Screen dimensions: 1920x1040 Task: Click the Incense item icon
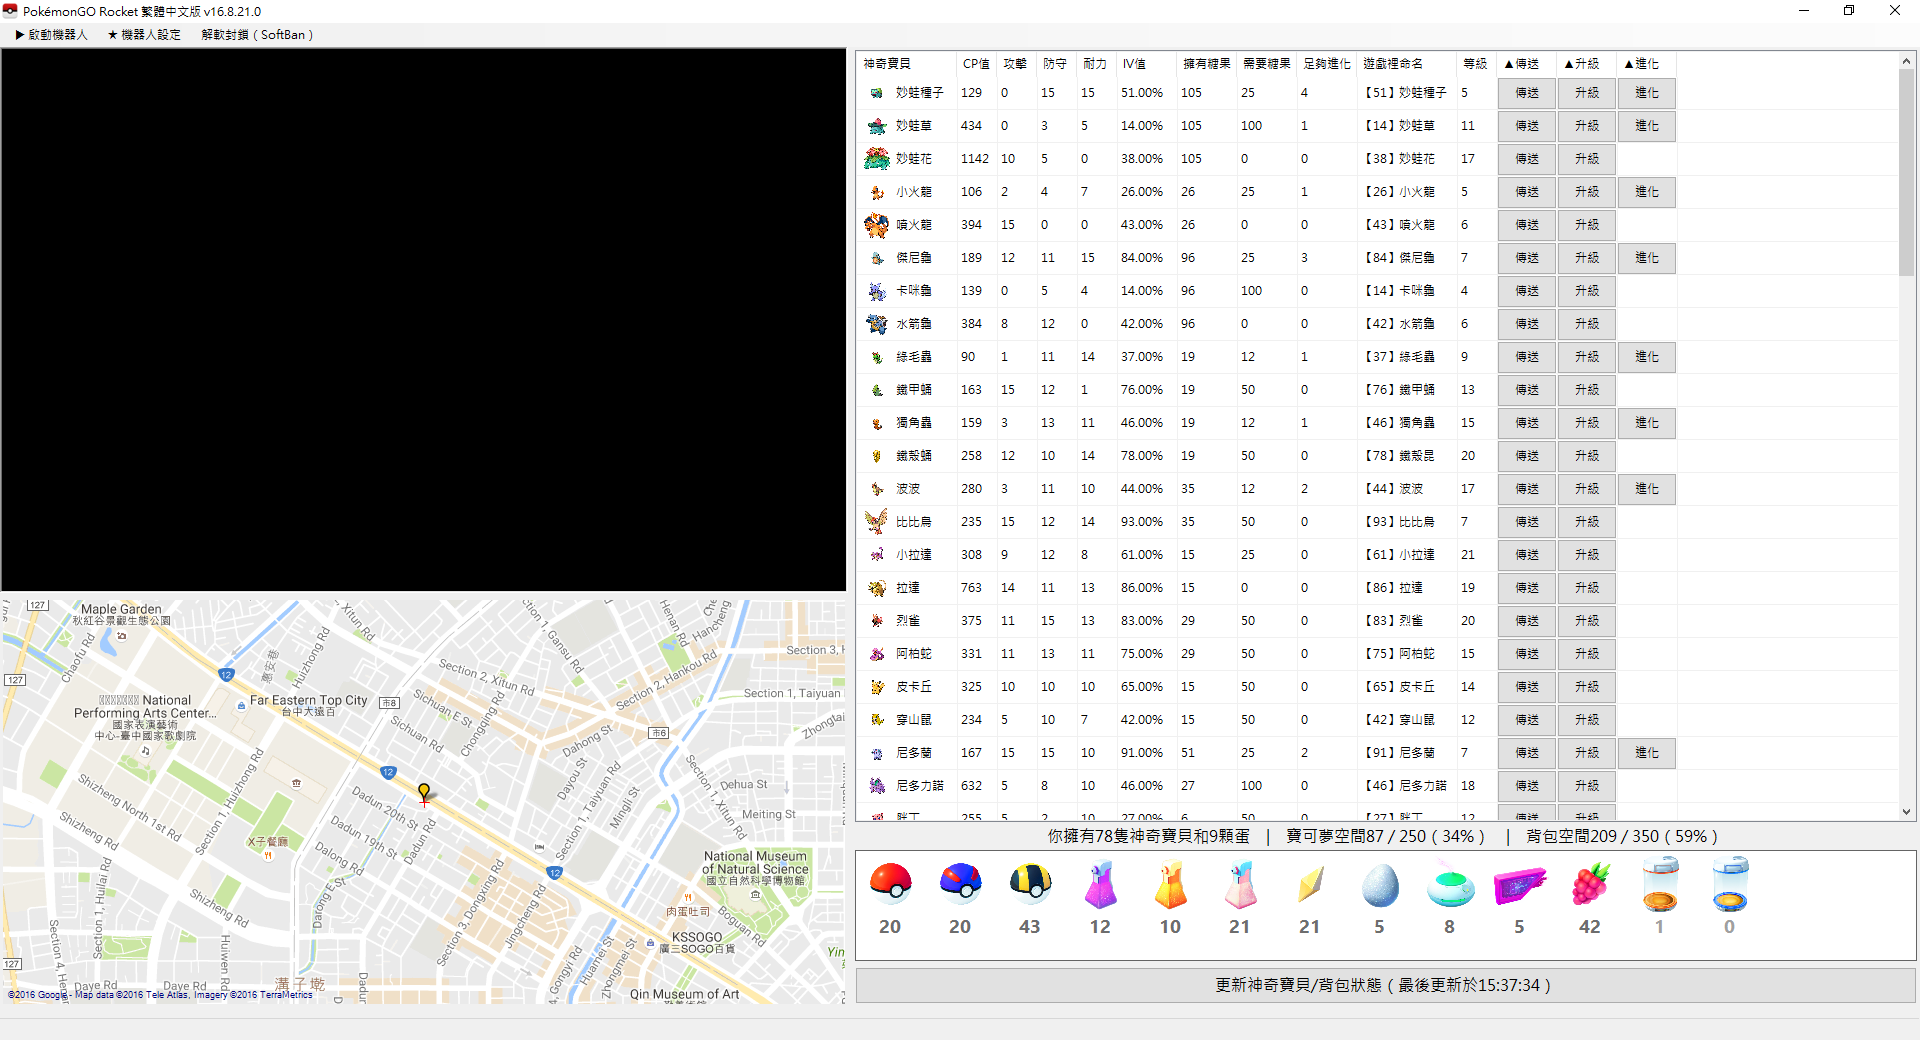(x=1449, y=887)
